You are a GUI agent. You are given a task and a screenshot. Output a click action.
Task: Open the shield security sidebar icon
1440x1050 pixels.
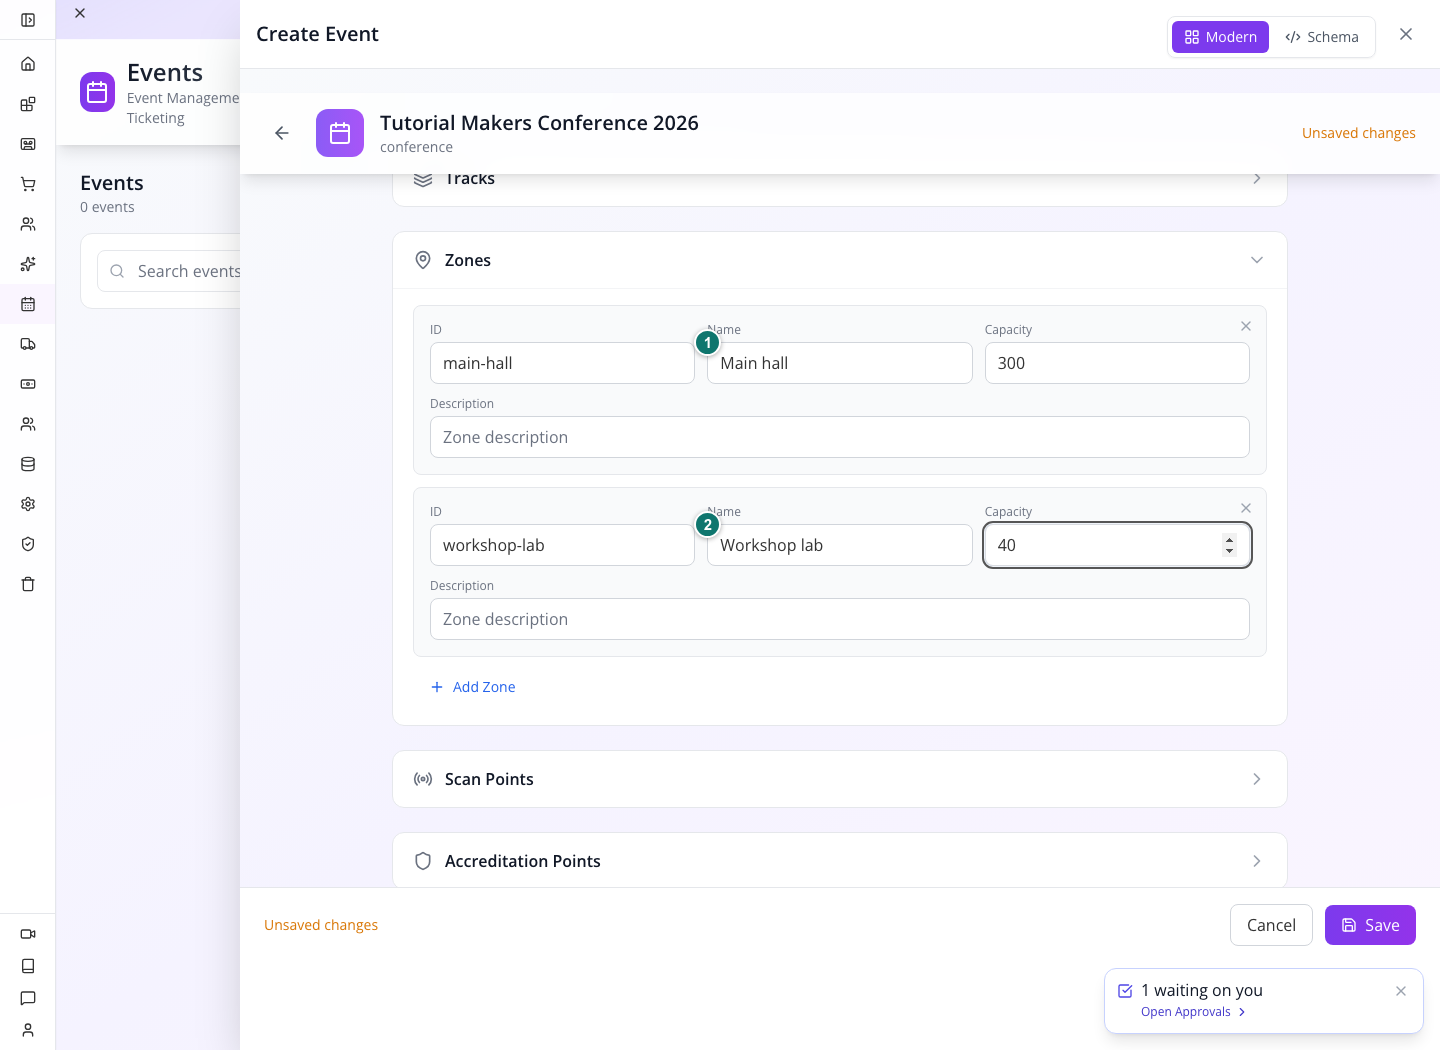click(x=28, y=544)
